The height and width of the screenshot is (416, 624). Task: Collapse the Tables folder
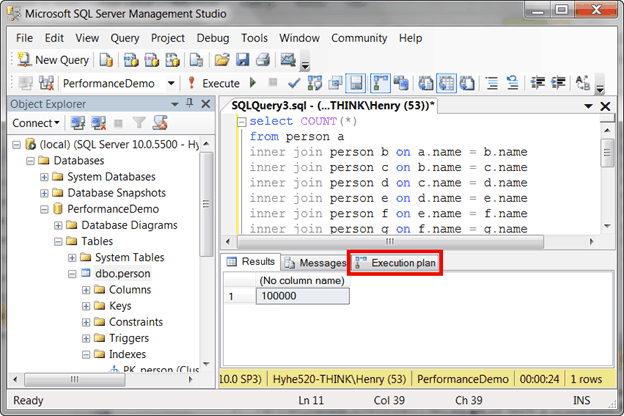tap(58, 241)
